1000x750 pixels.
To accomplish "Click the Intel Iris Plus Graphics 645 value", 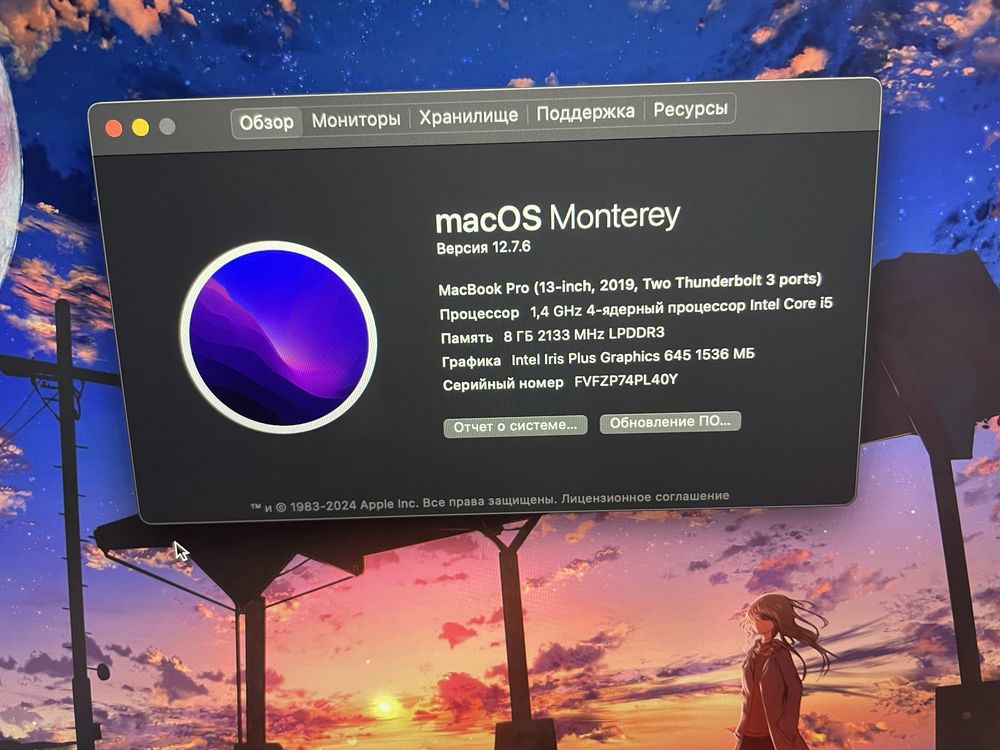I will 633,357.
